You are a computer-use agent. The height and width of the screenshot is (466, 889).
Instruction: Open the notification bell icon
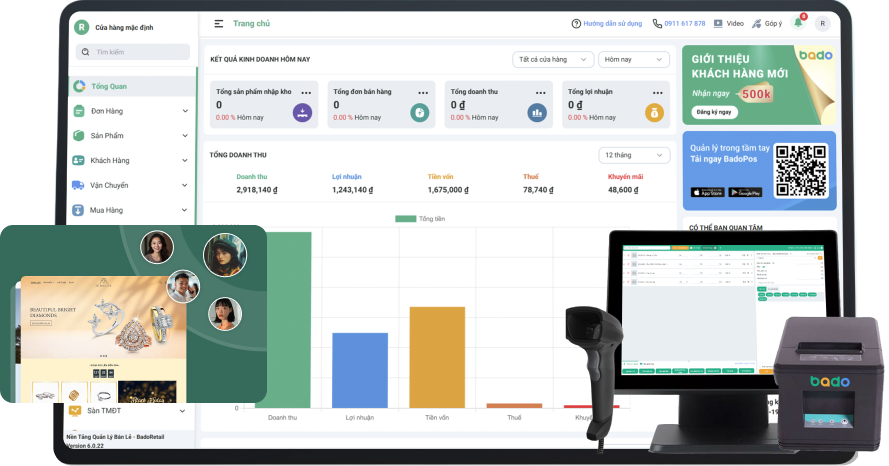pos(798,23)
